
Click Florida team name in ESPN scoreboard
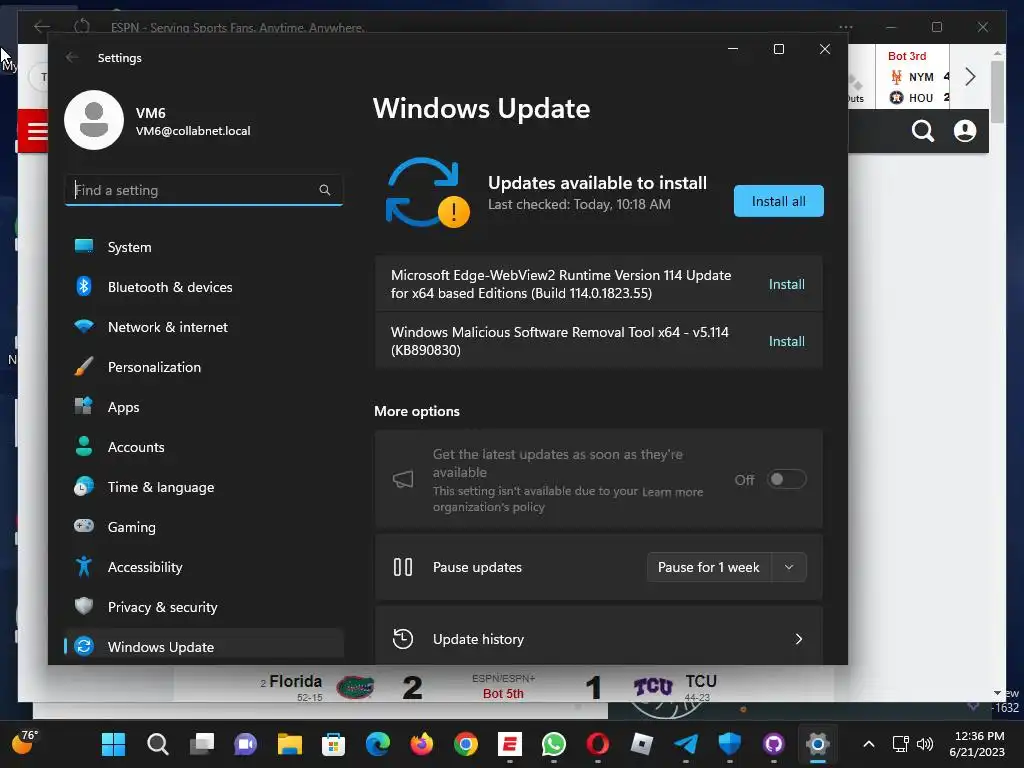[295, 681]
